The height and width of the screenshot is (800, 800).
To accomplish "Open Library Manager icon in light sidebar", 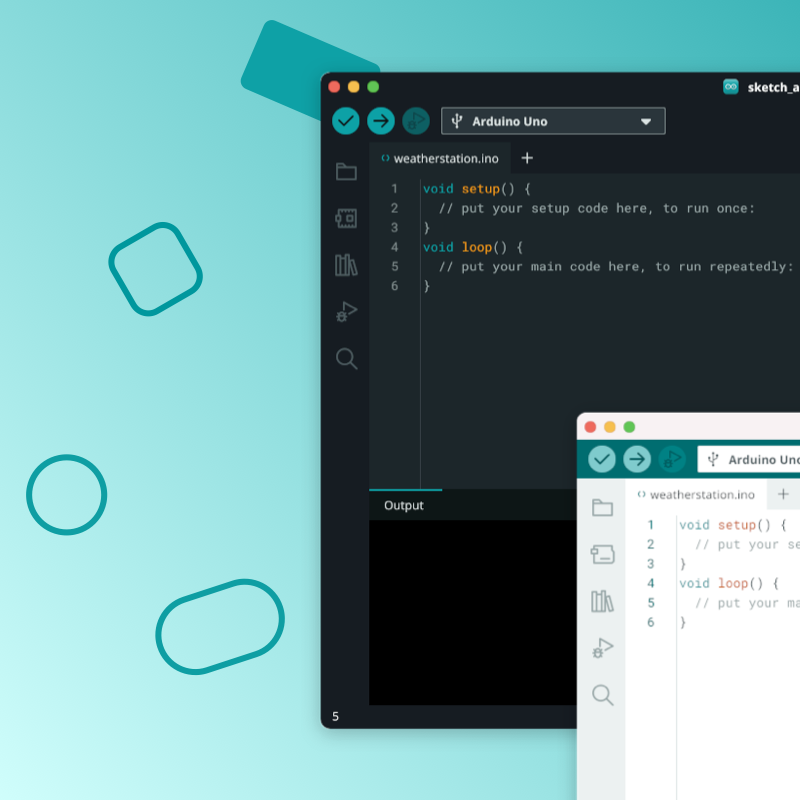I will (603, 601).
